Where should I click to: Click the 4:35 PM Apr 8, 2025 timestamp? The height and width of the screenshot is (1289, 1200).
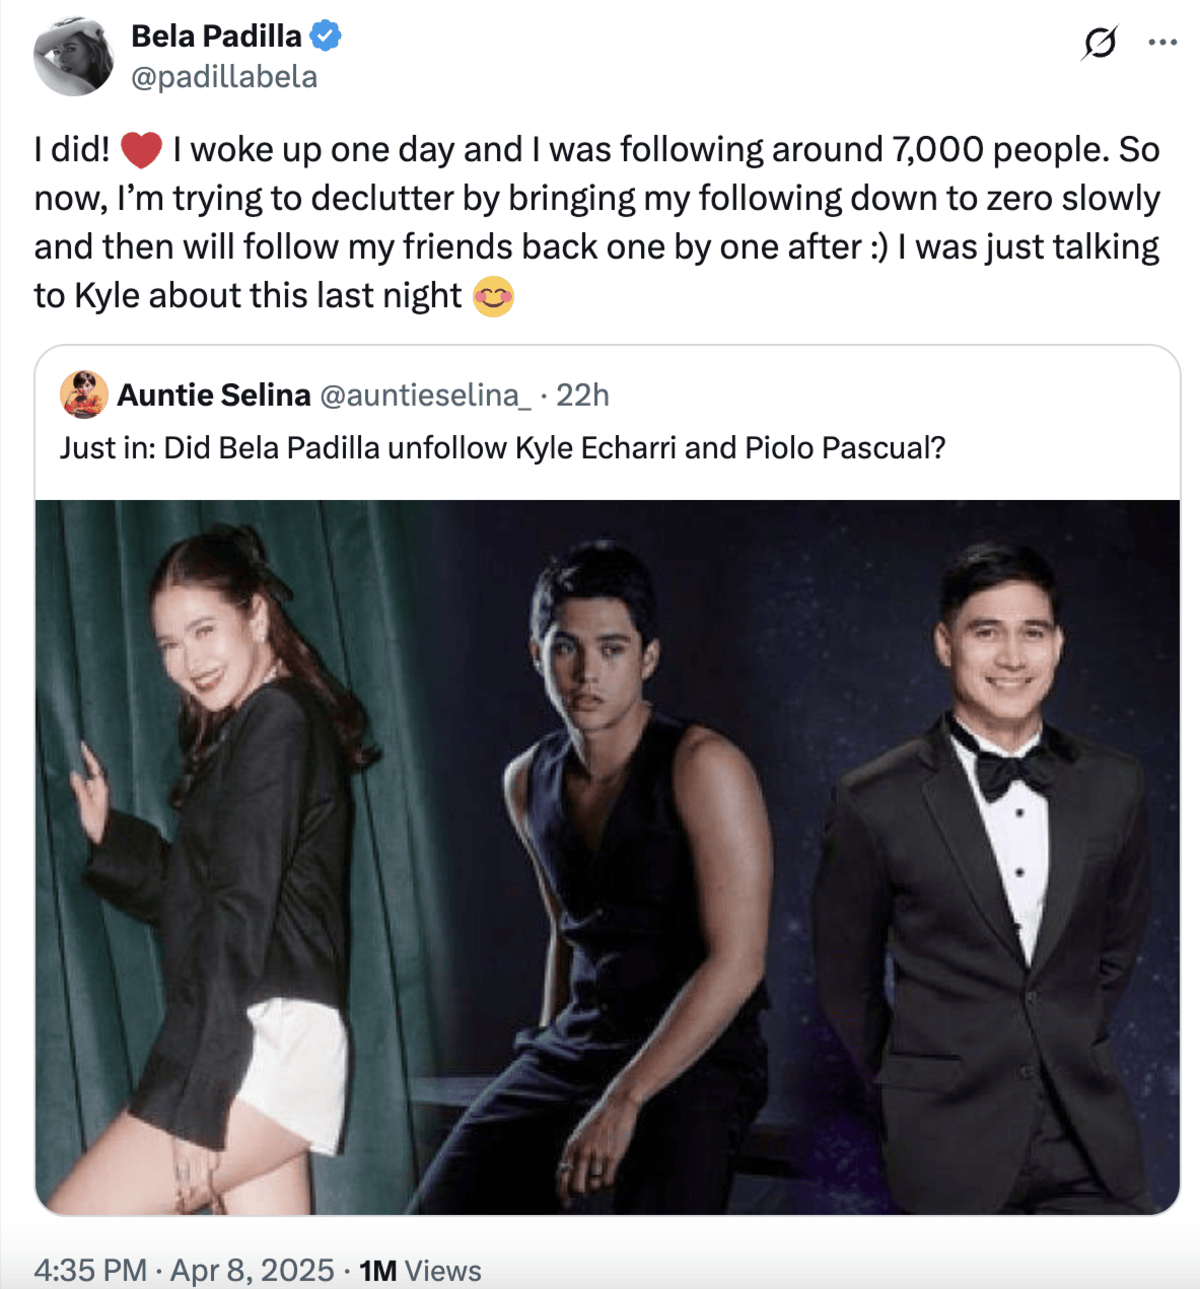click(184, 1270)
